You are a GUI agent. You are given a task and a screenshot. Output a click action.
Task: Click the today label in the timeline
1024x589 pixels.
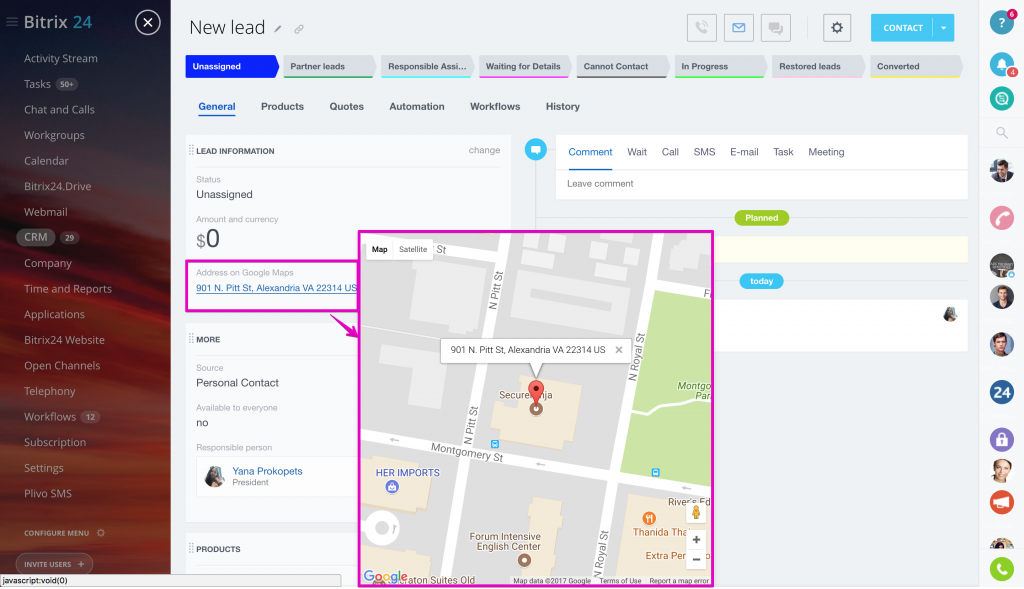761,281
